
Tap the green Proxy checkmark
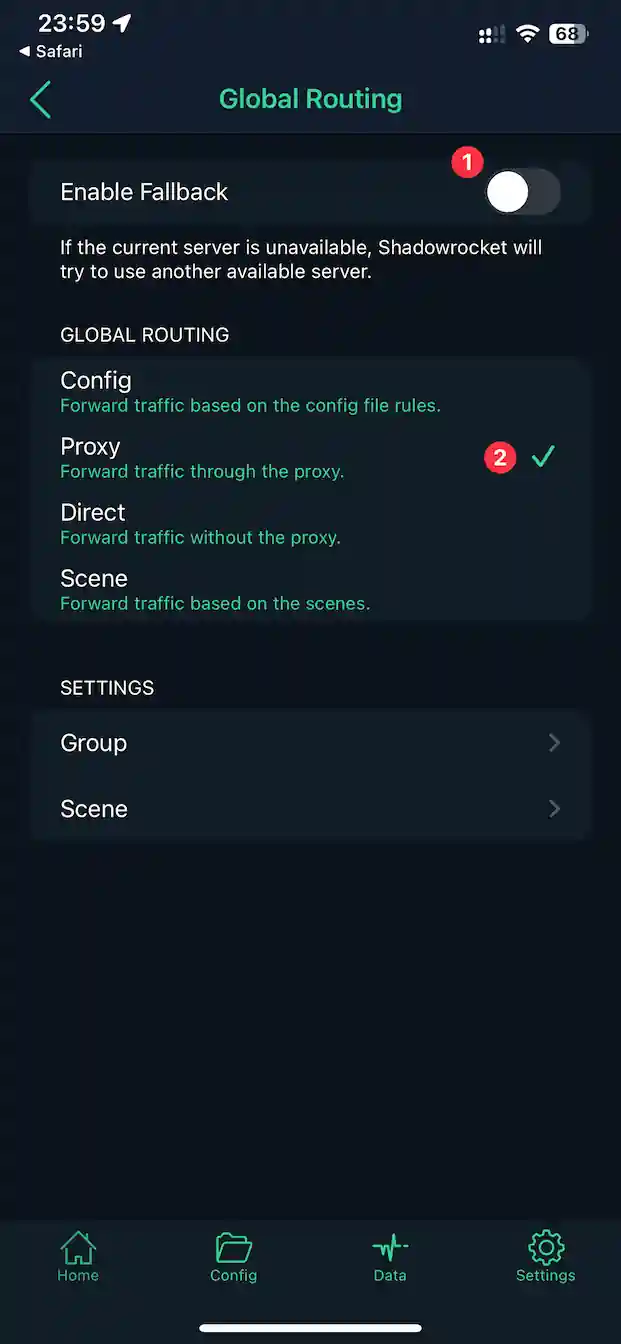coord(543,457)
